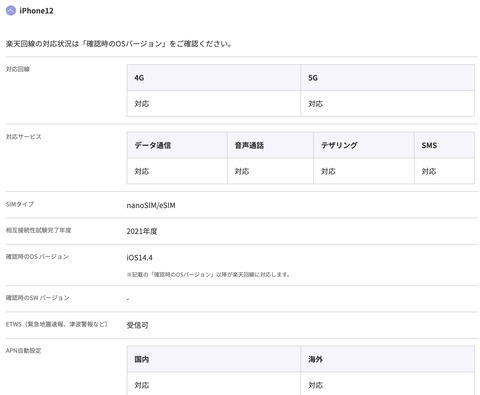Screen dimensions: 480x395
Task: Select the nanoSIM/eSIM value
Action: click(x=151, y=205)
